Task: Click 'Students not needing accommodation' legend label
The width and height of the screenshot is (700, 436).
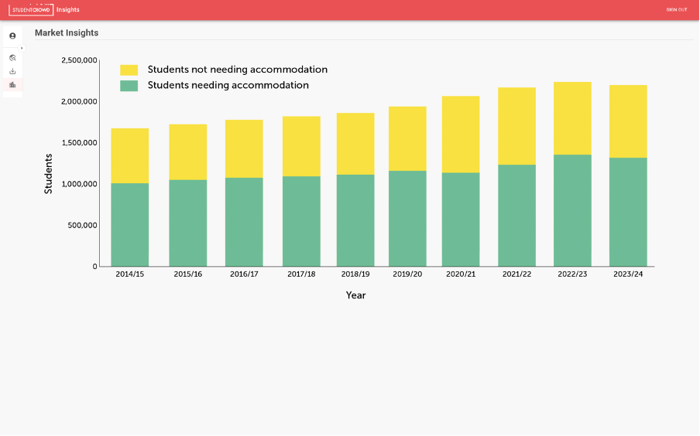Action: point(237,70)
